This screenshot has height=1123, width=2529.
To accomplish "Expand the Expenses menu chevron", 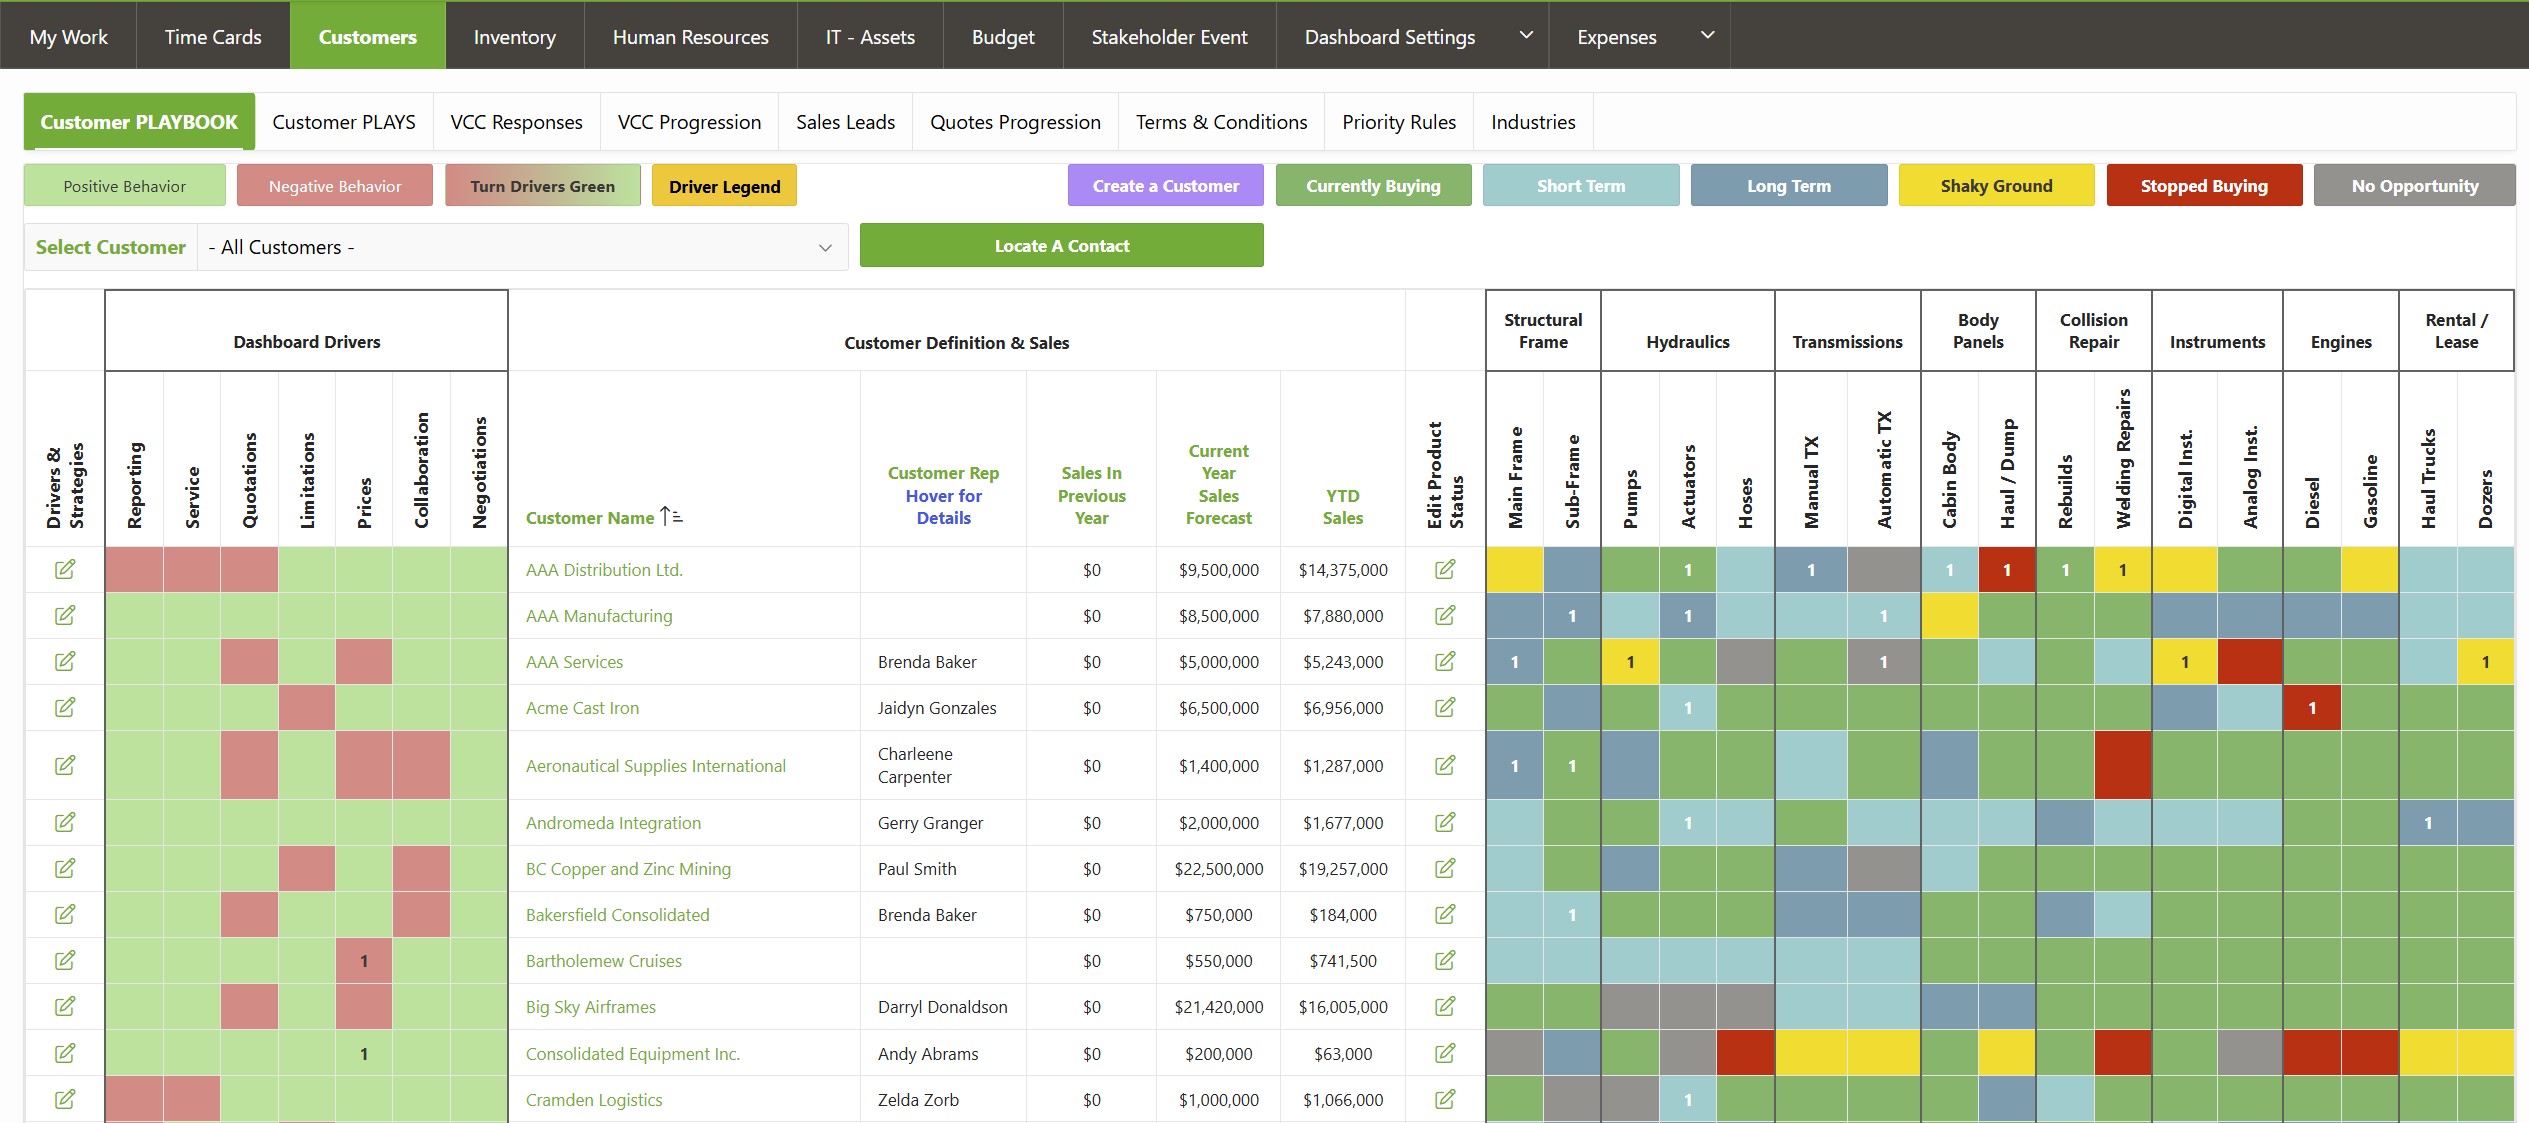I will click(1708, 35).
